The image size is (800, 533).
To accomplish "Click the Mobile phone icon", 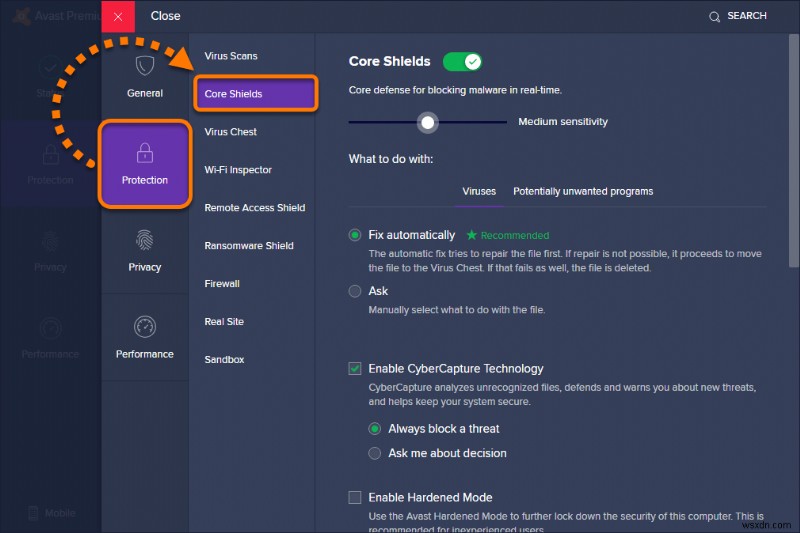I will point(33,513).
